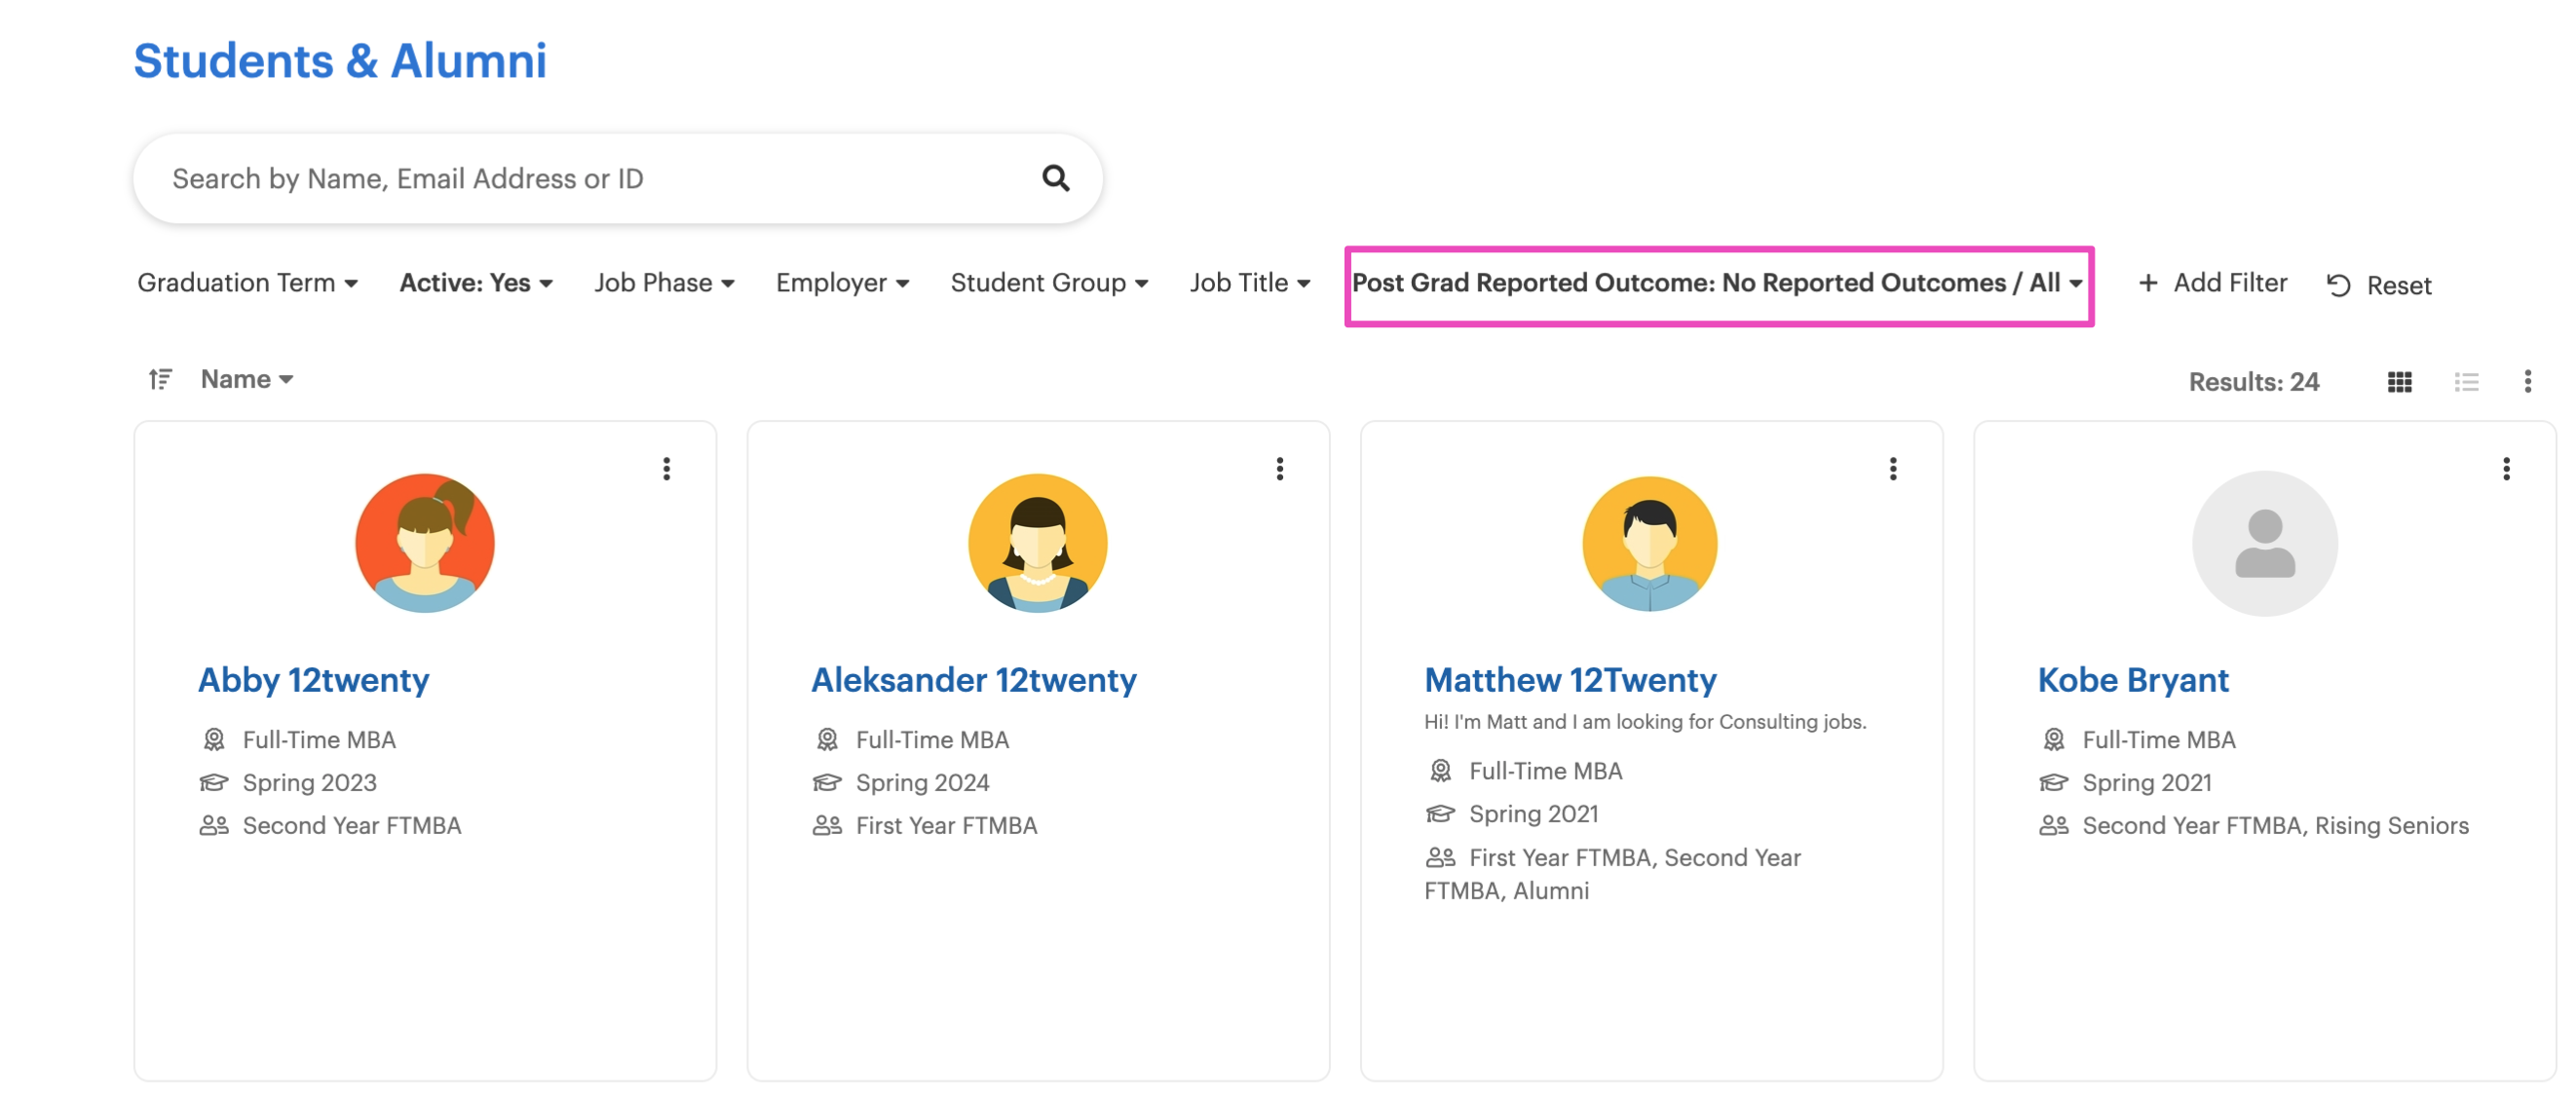Click Aleksander's First Year FTMBA group
This screenshot has height=1099, width=2576.
pos(946,825)
